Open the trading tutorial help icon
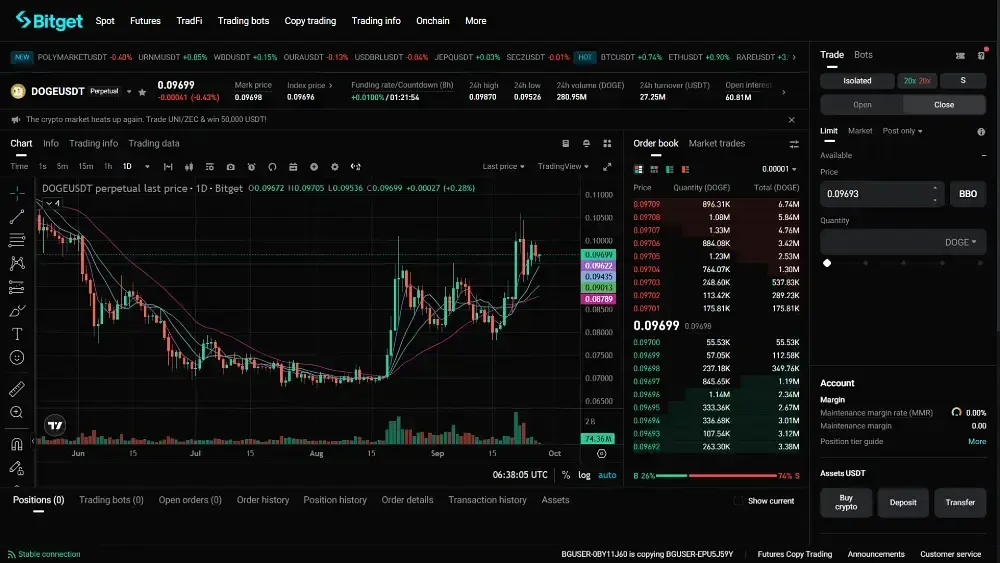 click(982, 55)
